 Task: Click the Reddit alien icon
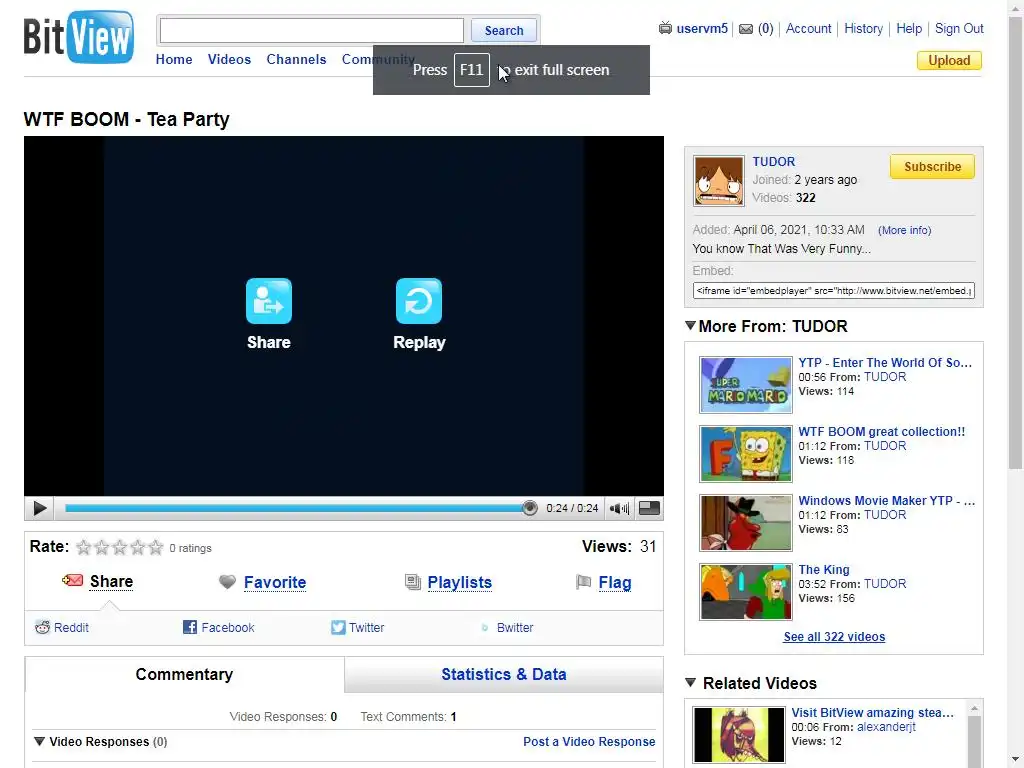42,627
